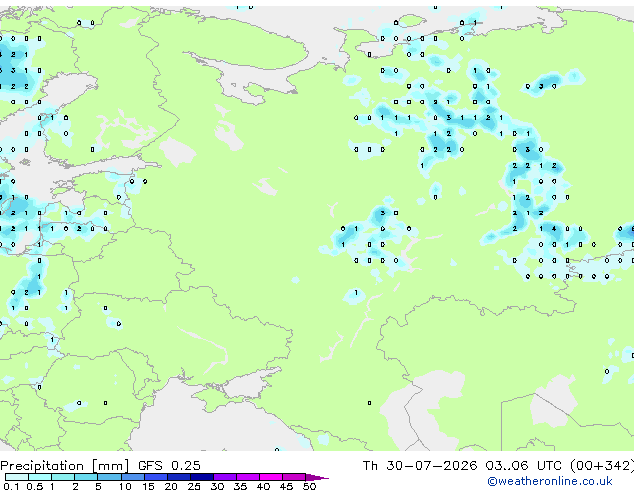Click the 0.5 legend scale value
634x490 pixels.
click(x=34, y=486)
